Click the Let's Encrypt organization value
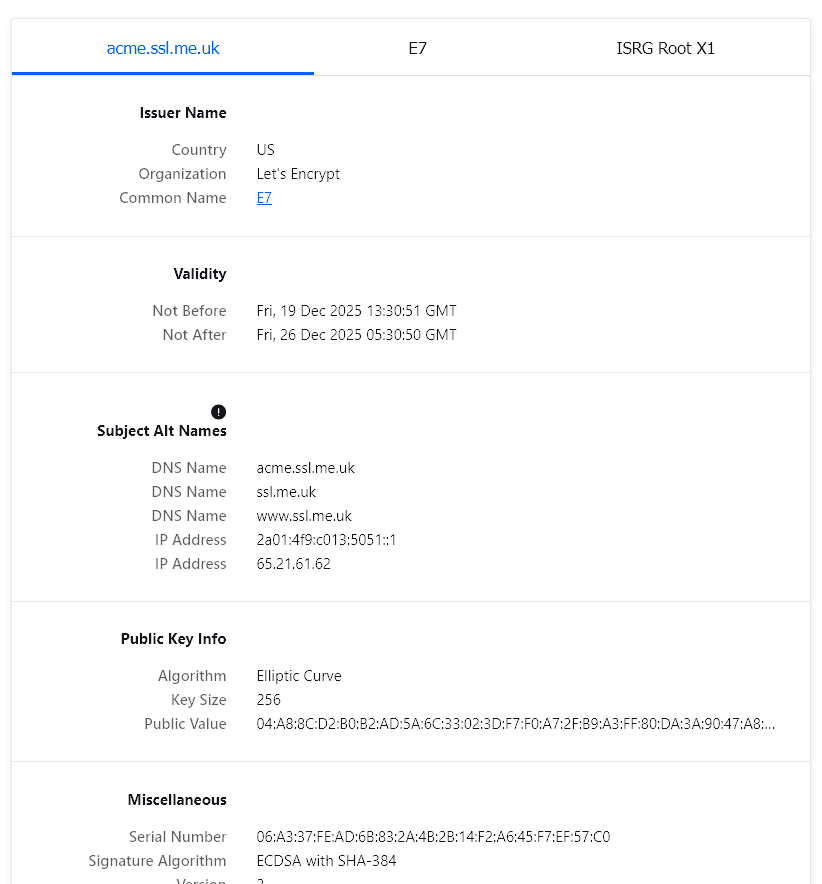Screen dimensions: 822x884 pos(298,174)
